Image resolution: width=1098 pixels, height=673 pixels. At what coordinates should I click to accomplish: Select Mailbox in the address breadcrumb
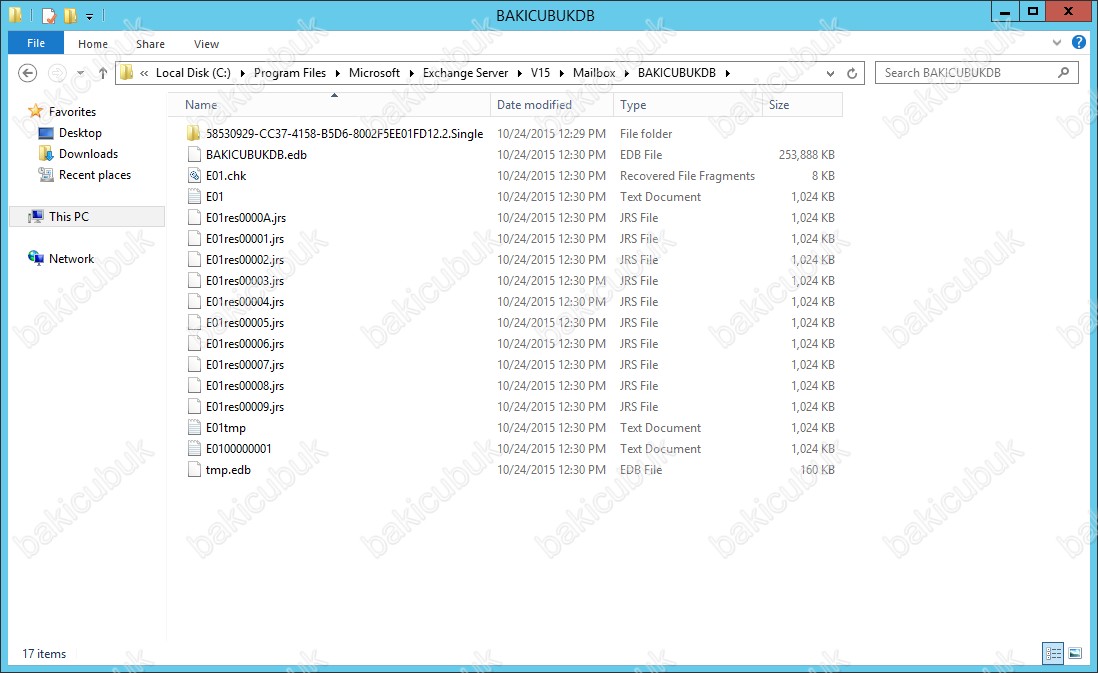click(x=594, y=73)
